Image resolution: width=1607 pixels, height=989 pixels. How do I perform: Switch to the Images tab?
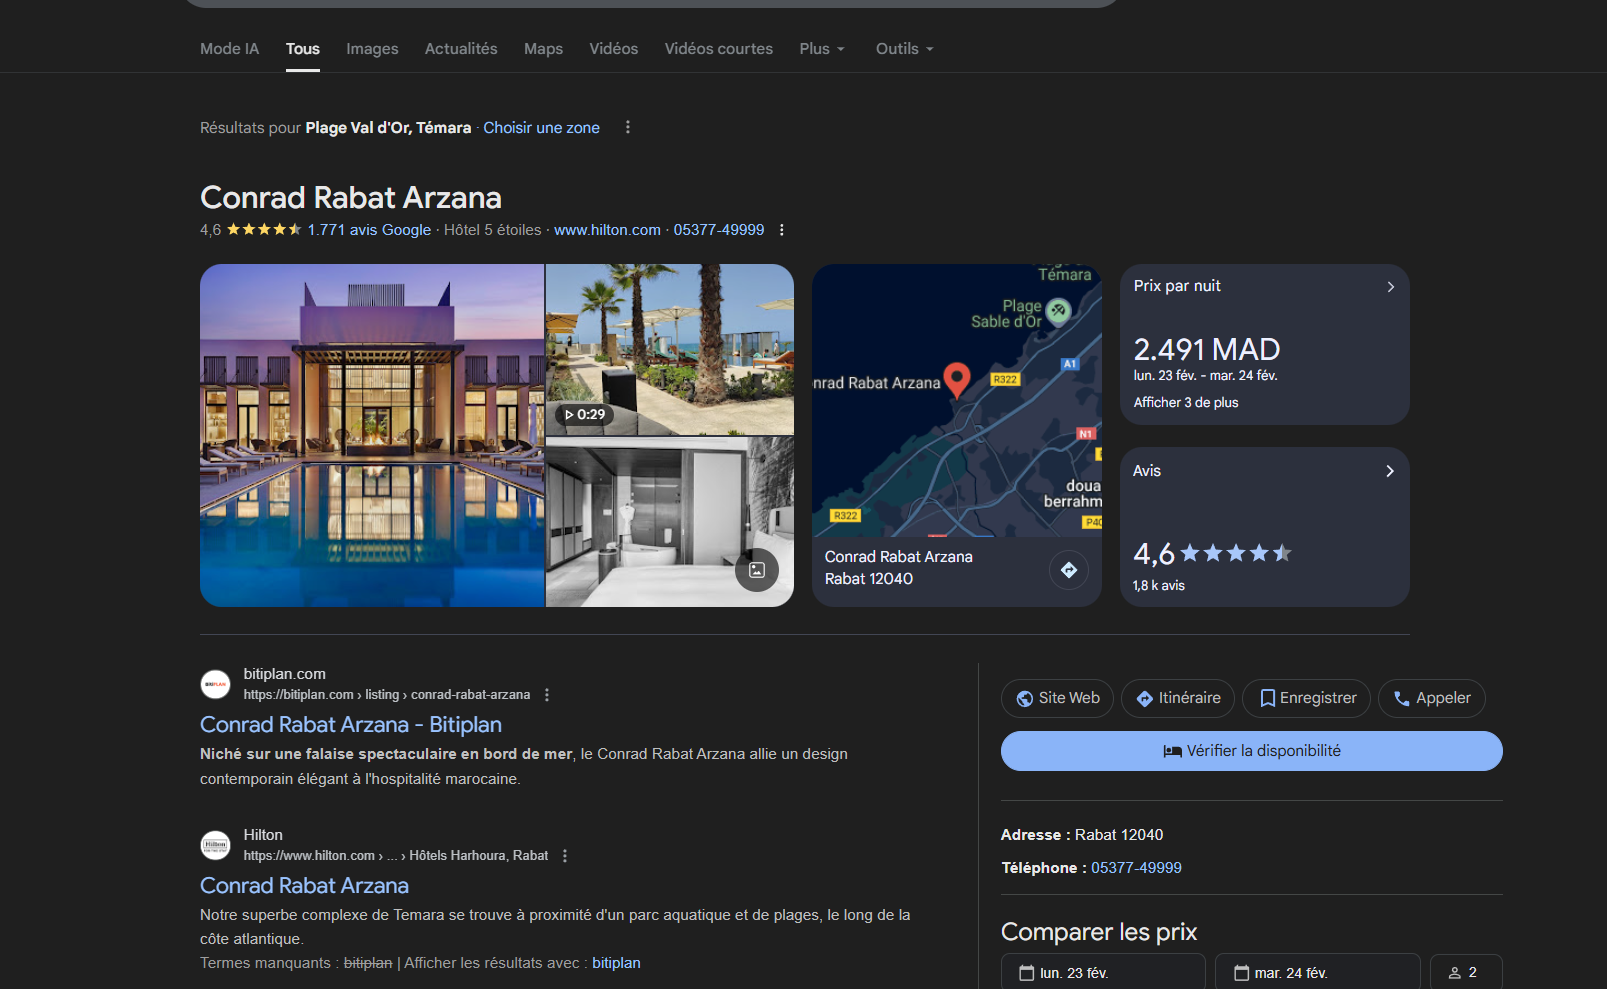[372, 49]
